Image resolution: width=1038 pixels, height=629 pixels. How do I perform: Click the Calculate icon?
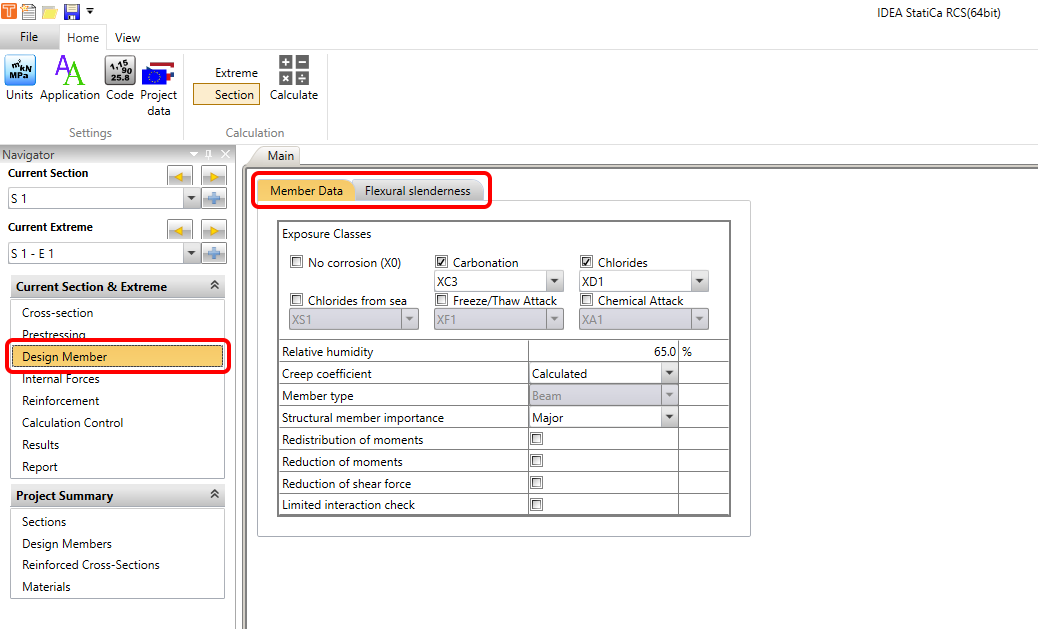coord(294,72)
